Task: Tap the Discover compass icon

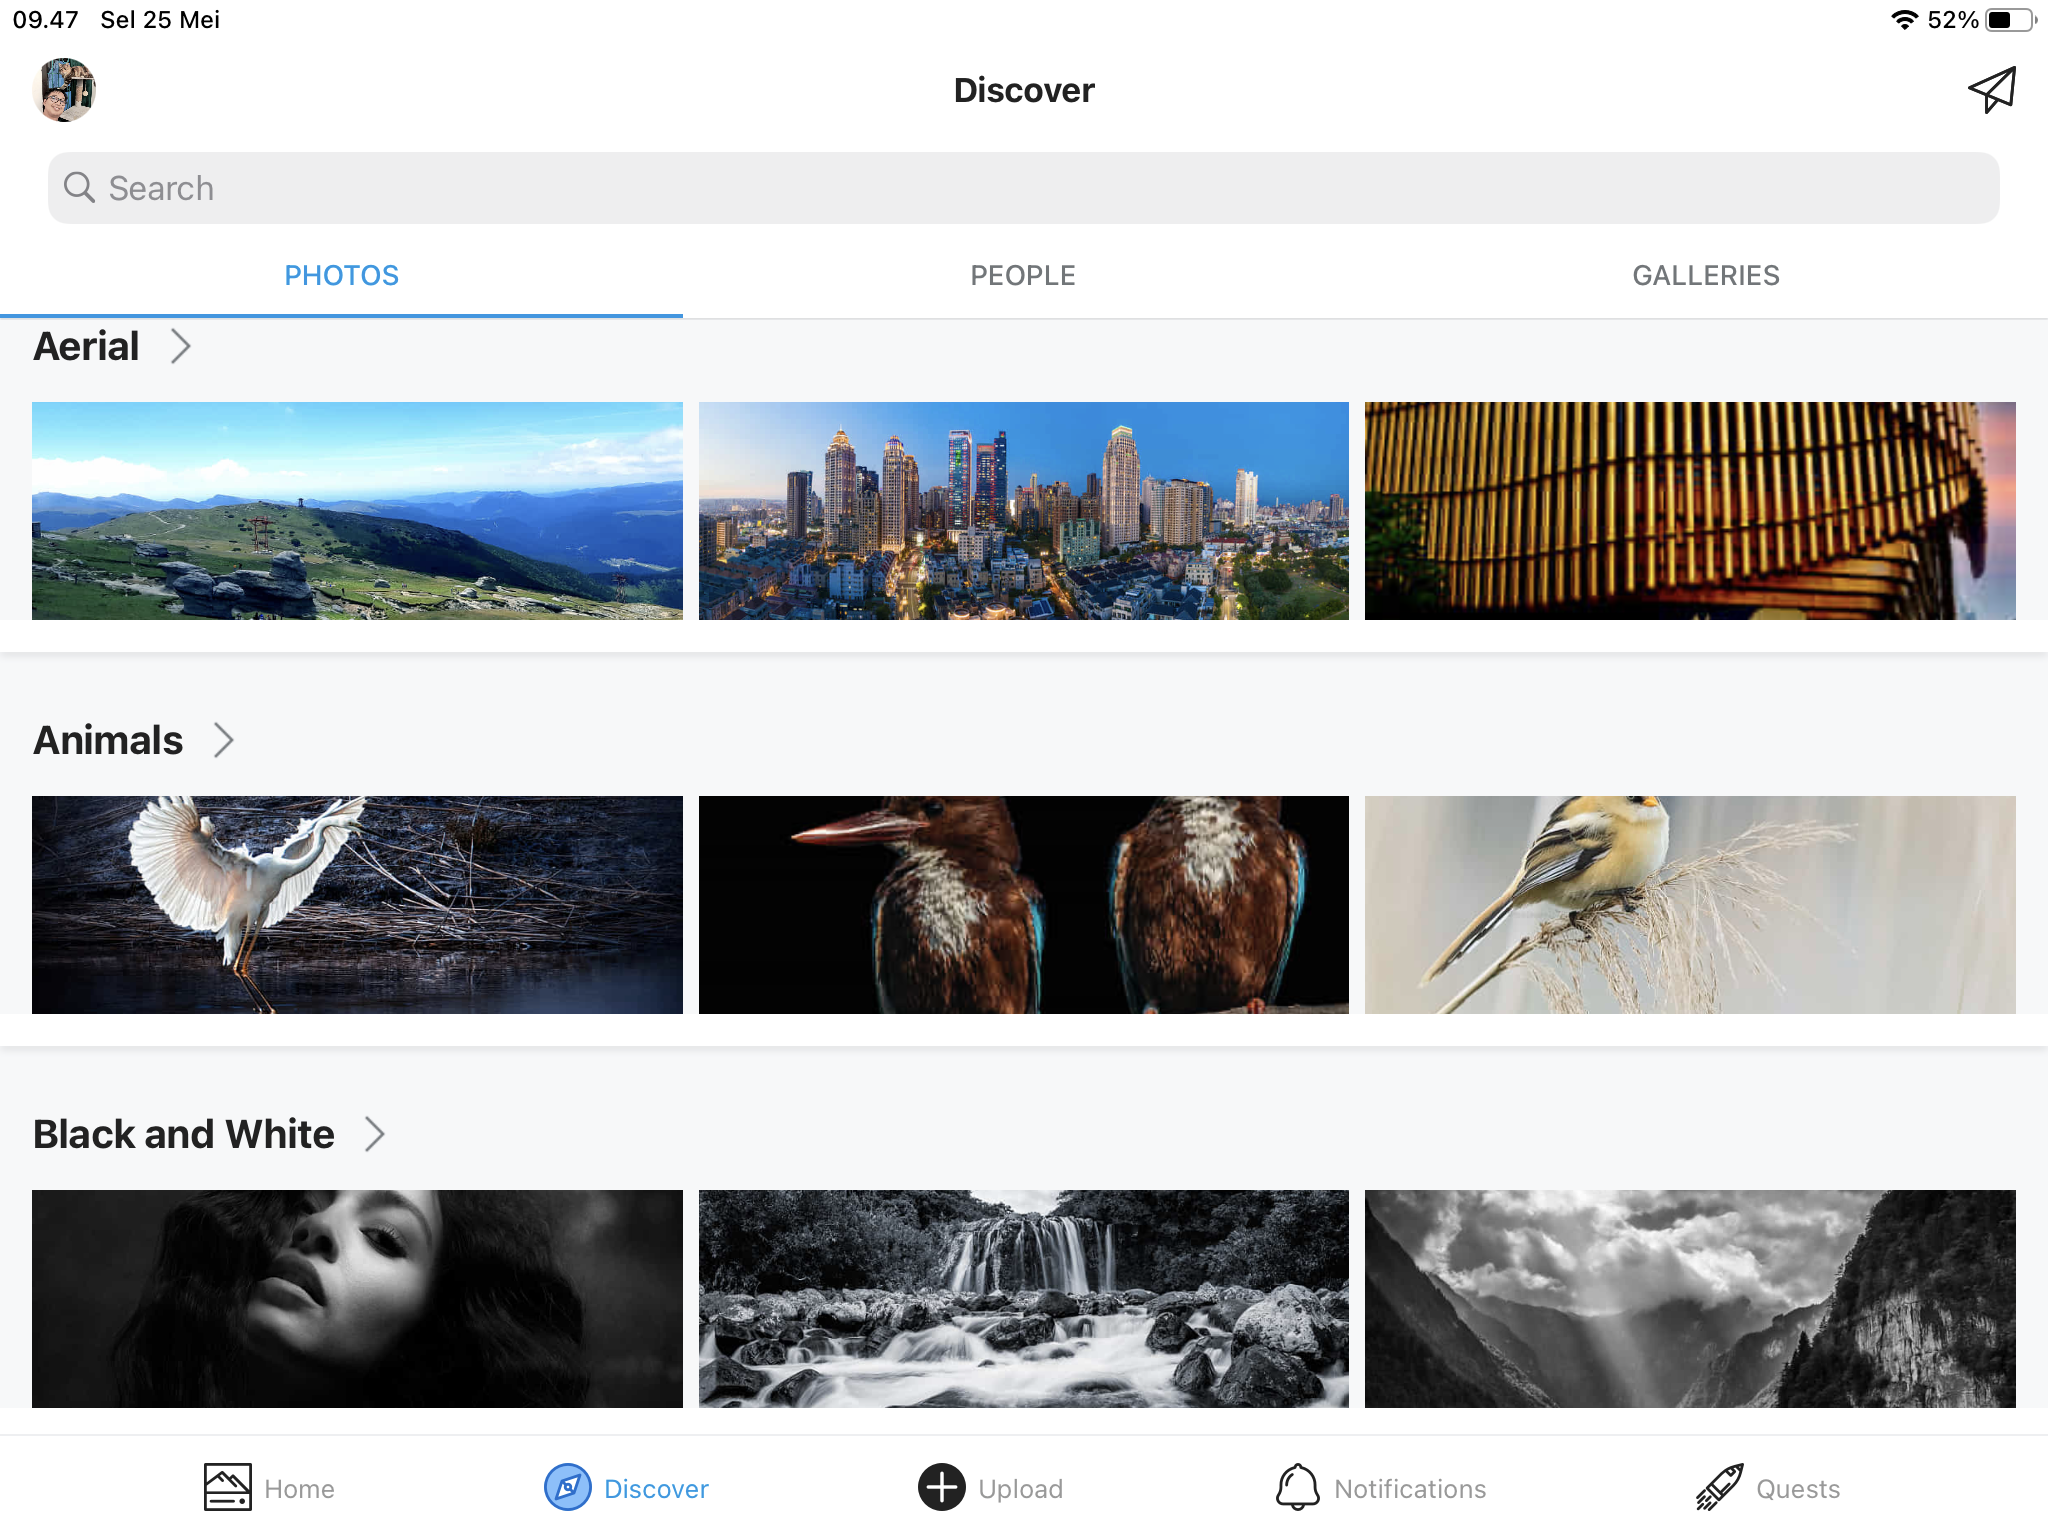Action: coord(567,1488)
